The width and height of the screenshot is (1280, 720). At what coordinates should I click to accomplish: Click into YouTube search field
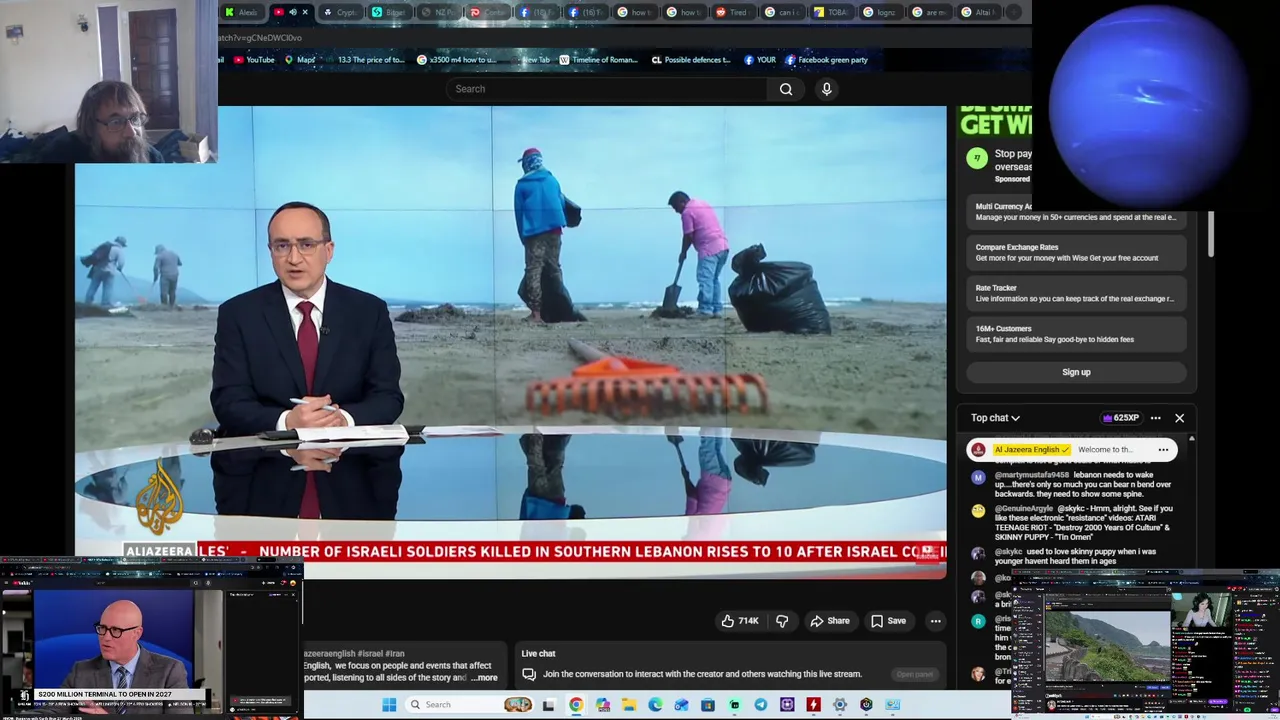click(x=607, y=89)
